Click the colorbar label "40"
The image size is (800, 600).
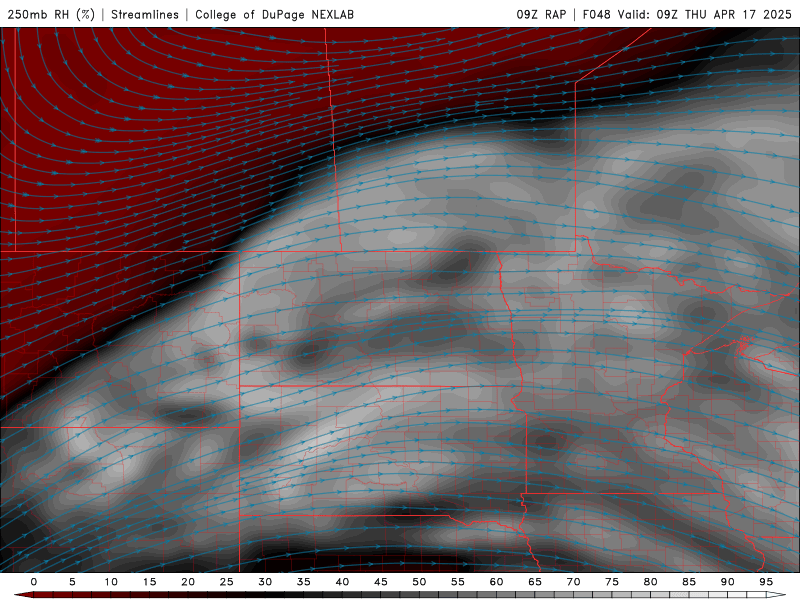342,582
